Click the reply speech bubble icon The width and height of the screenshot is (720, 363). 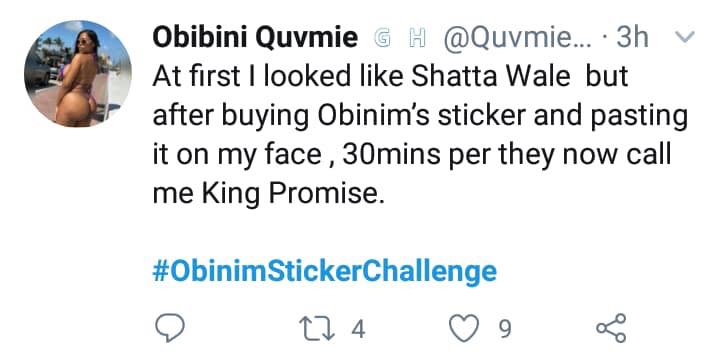[170, 328]
